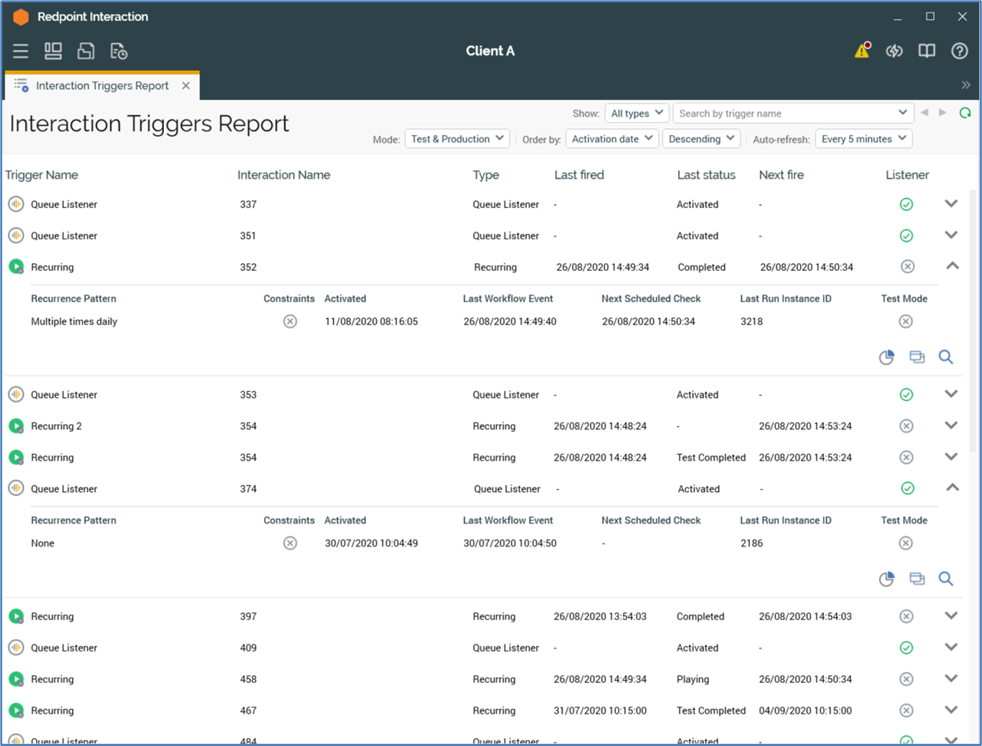Click the dashboard layout icon in toolbar
The width and height of the screenshot is (982, 746).
[x=53, y=51]
